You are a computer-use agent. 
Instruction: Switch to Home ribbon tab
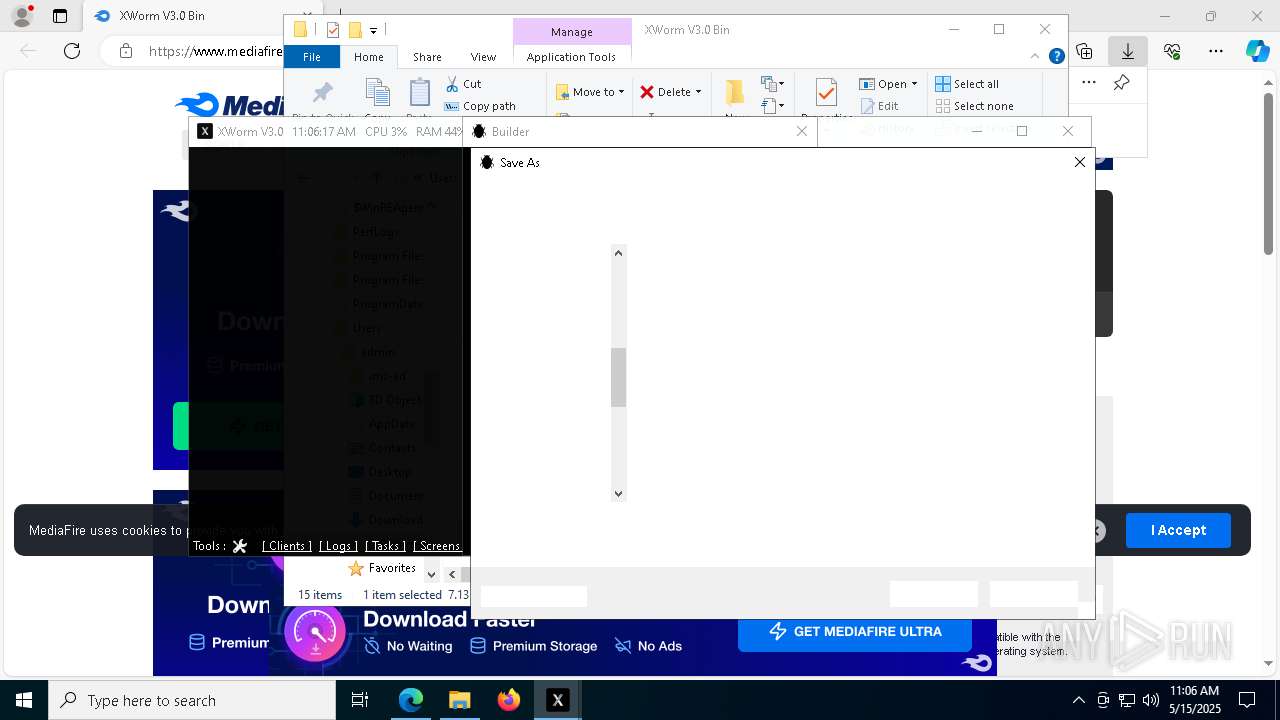[369, 57]
